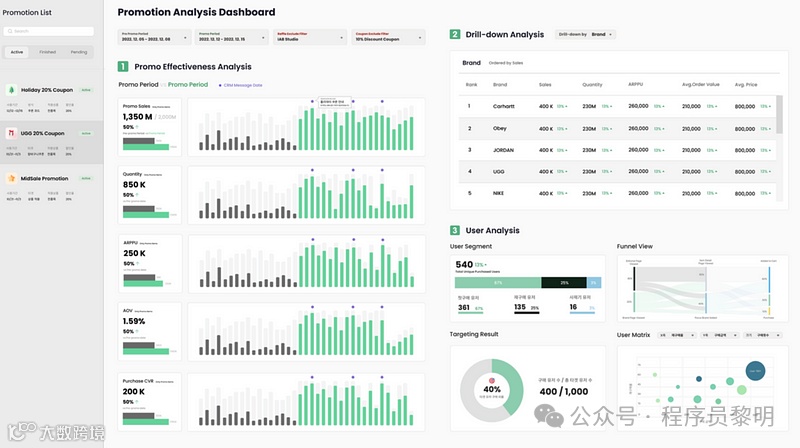Sort table by Avg. Price header
This screenshot has width=800, height=448.
pyautogui.click(x=746, y=85)
